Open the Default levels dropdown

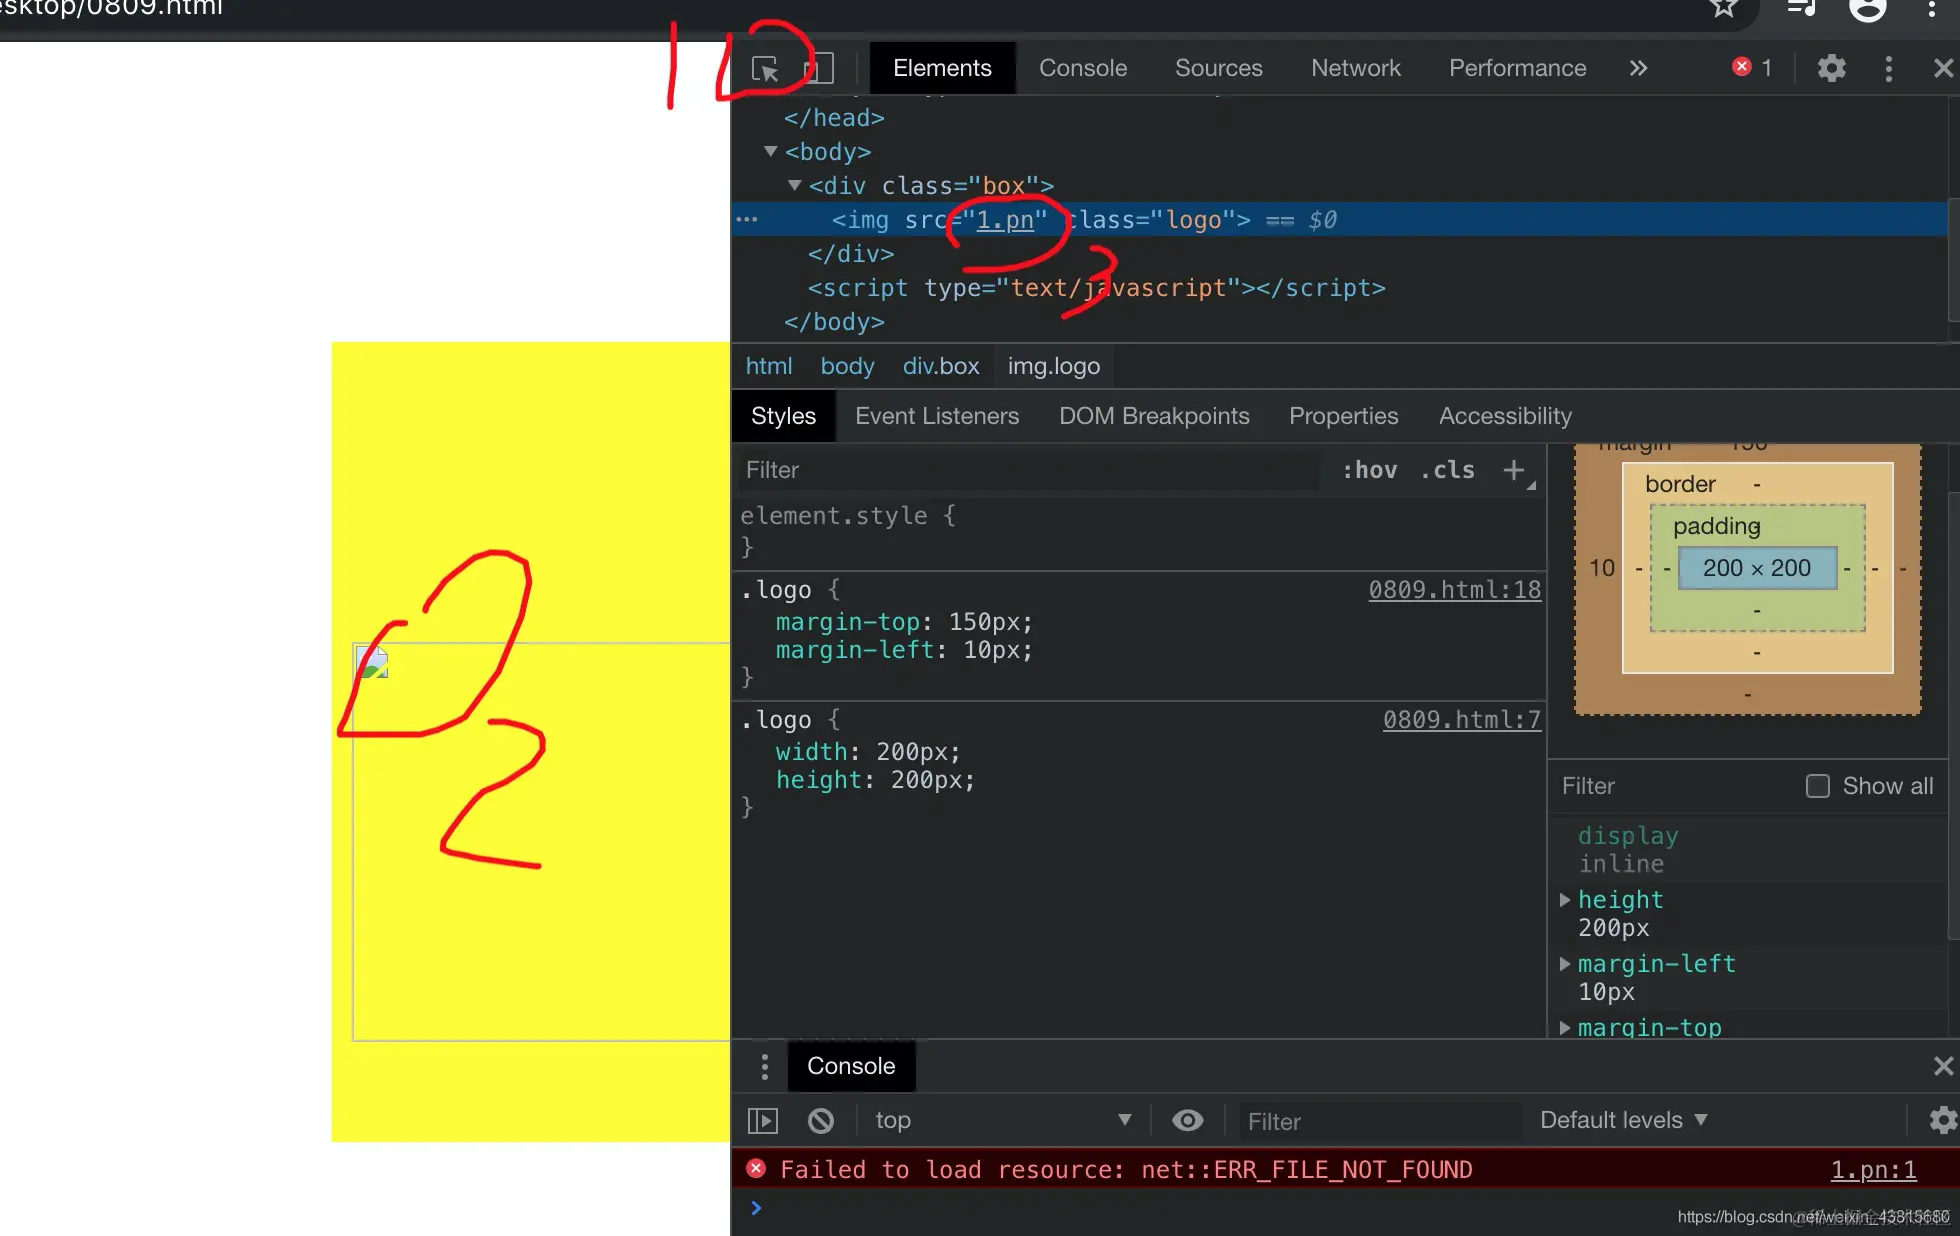(1623, 1120)
